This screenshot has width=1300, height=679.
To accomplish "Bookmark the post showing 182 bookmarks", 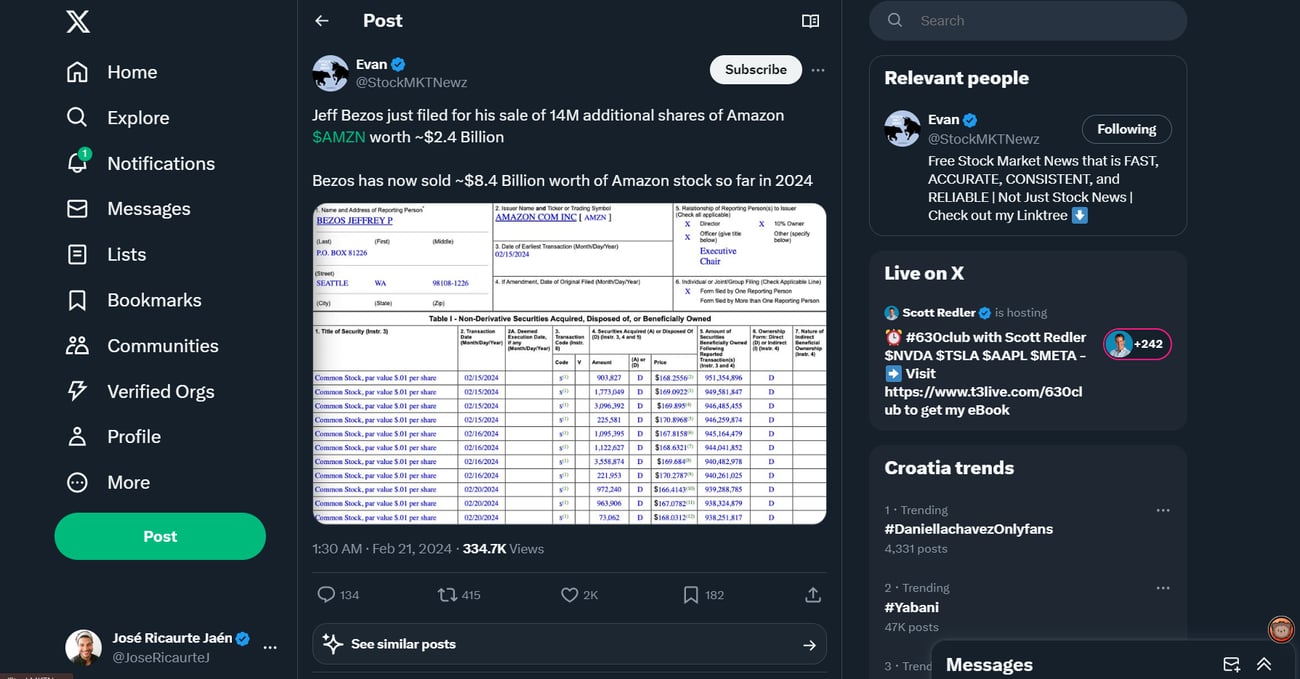I will 690,595.
